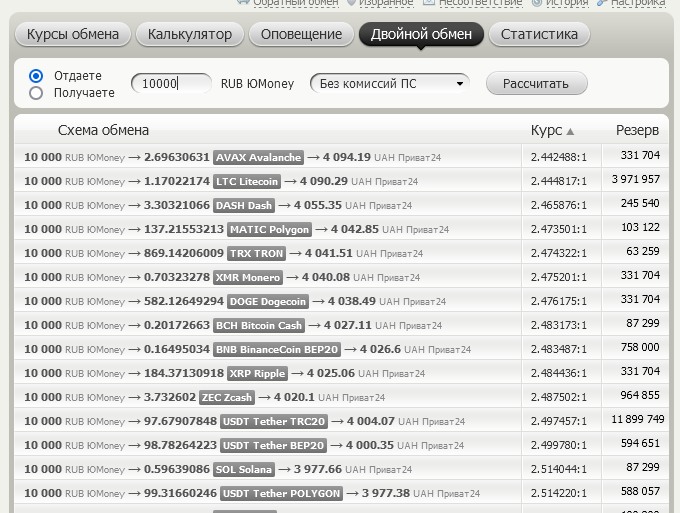The image size is (680, 513).
Task: Sort by the Курс column header
Action: pyautogui.click(x=552, y=130)
